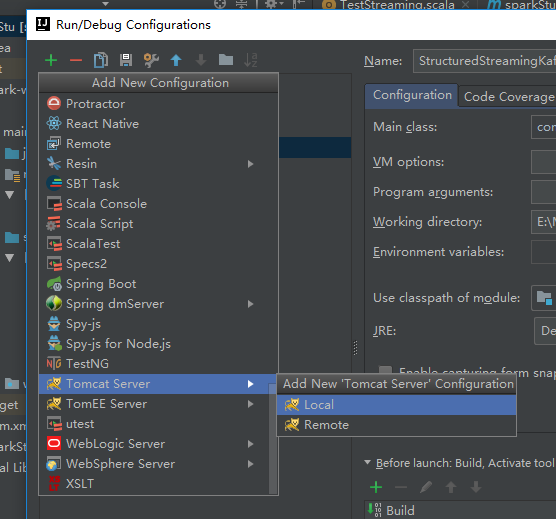Click the VM options input field
This screenshot has width=556, height=519.
(544, 162)
